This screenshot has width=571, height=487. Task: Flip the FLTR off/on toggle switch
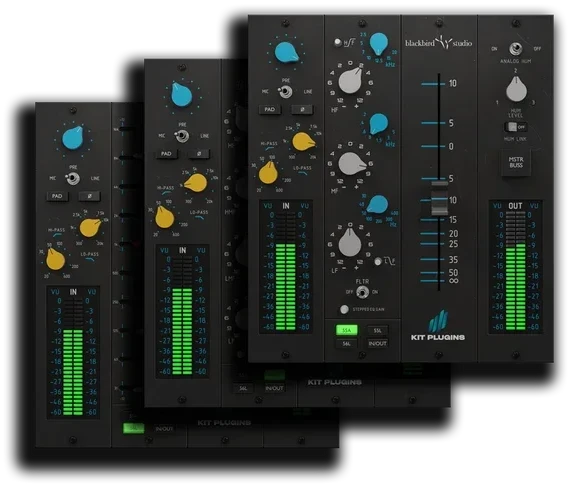(362, 292)
